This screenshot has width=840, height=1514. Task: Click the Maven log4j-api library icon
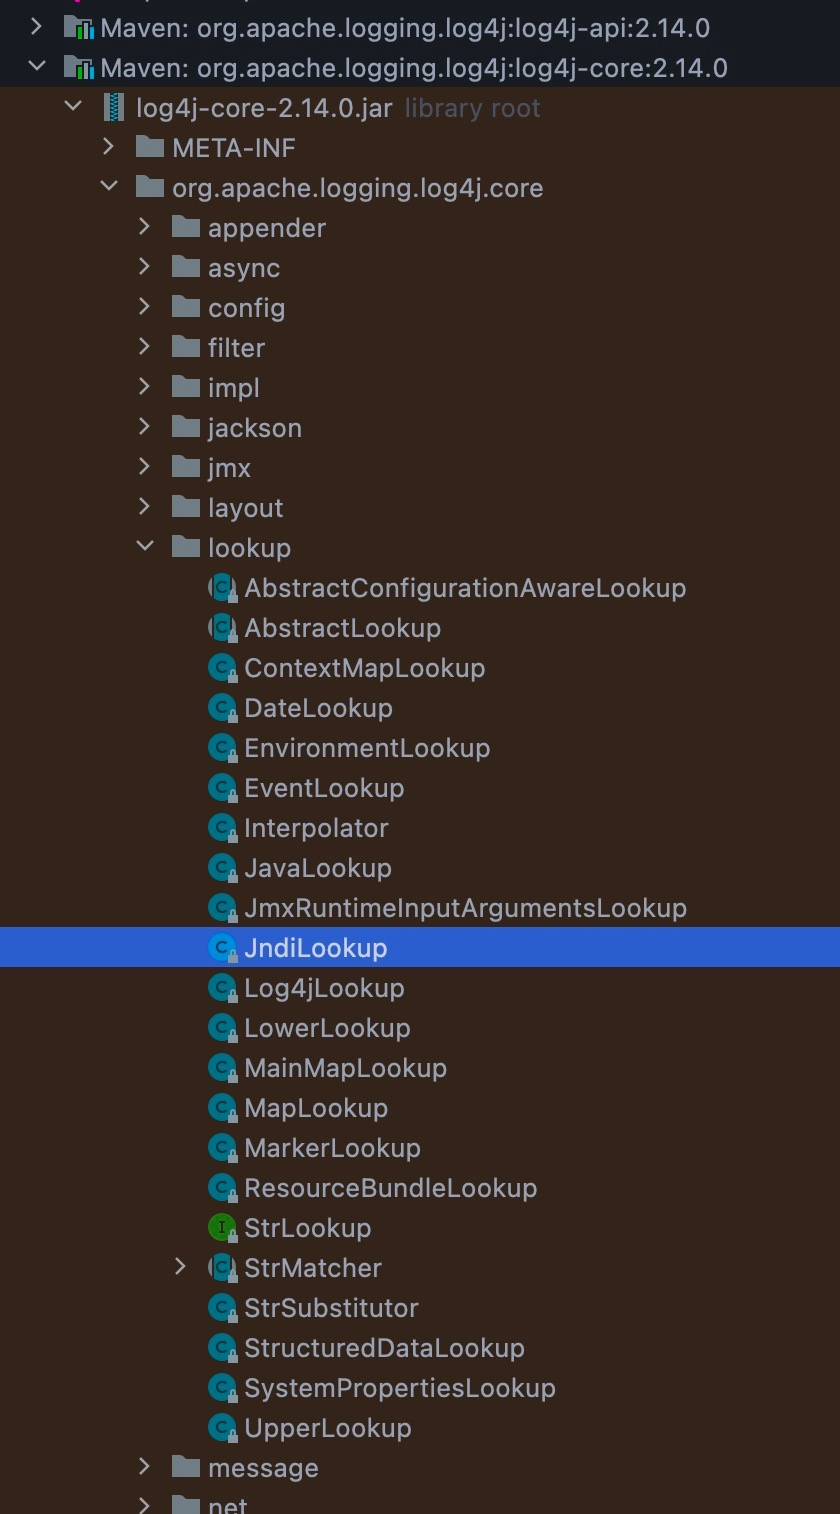tap(78, 28)
